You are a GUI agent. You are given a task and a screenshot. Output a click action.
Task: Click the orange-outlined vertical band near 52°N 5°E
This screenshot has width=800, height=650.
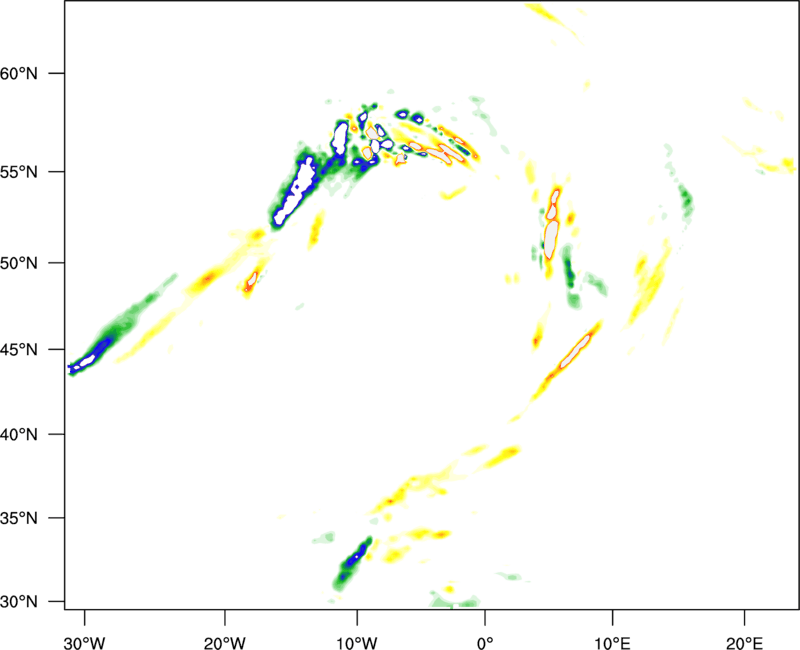[x=552, y=232]
